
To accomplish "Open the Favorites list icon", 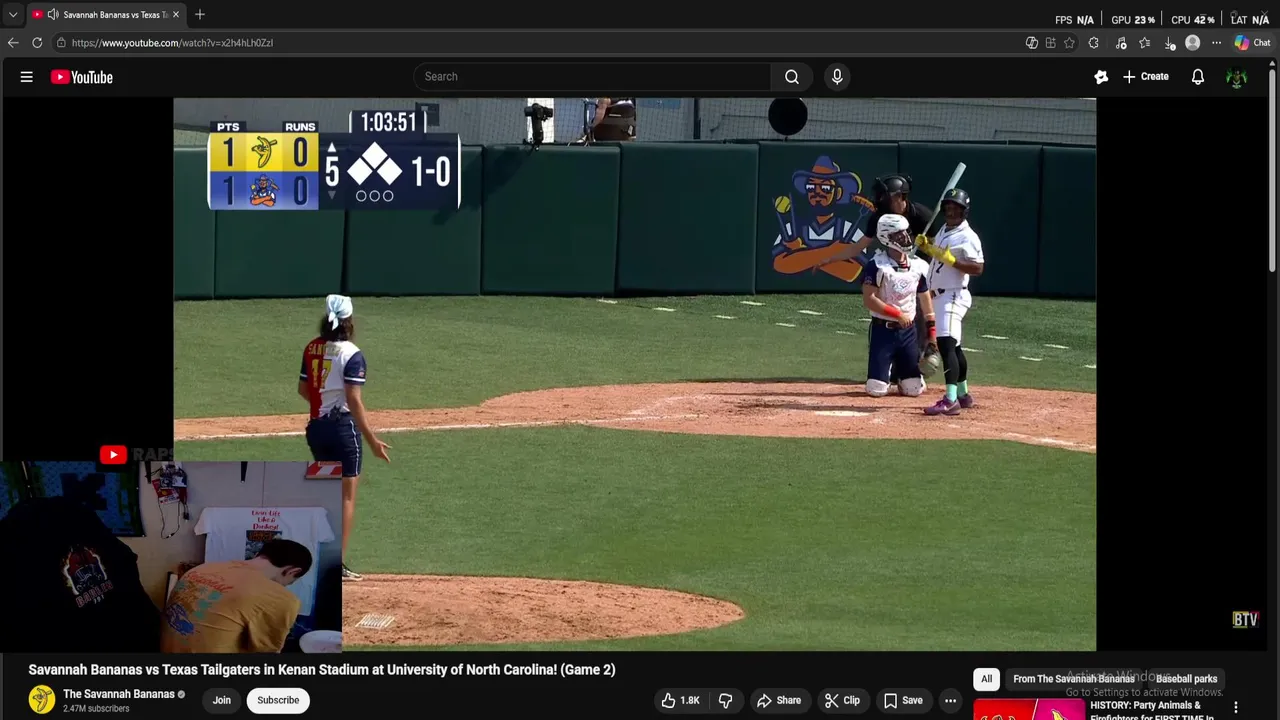I will pos(1145,43).
